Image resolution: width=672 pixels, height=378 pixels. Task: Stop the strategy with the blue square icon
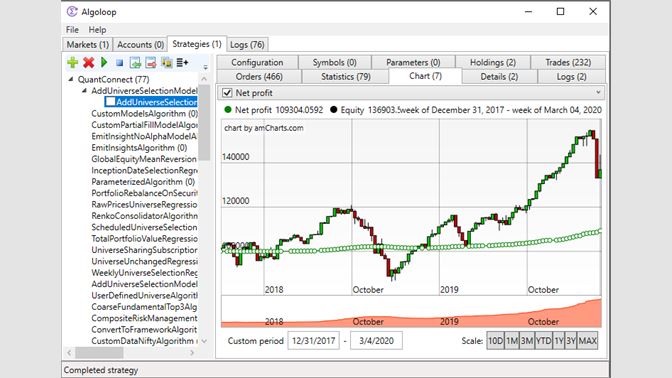[x=120, y=63]
